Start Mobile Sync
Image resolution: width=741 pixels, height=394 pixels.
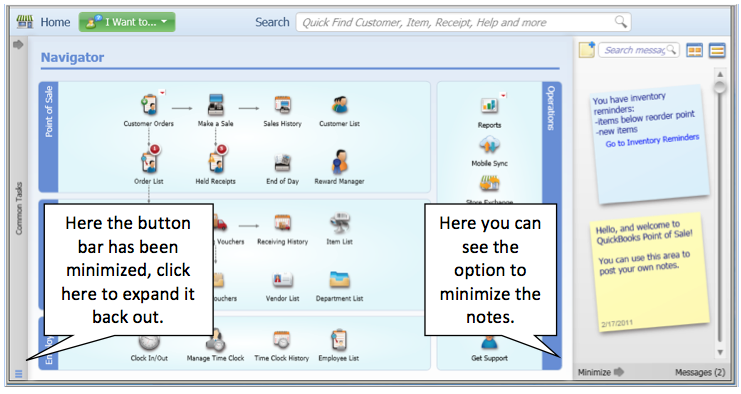coord(489,145)
